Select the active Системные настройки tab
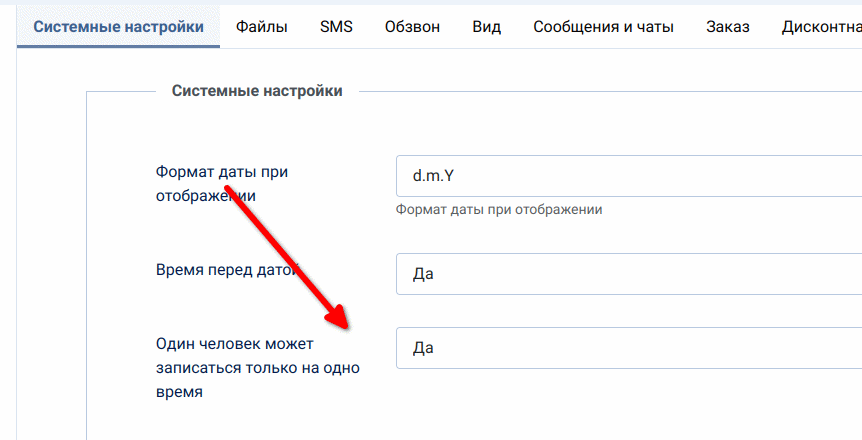This screenshot has height=440, width=862. (118, 27)
